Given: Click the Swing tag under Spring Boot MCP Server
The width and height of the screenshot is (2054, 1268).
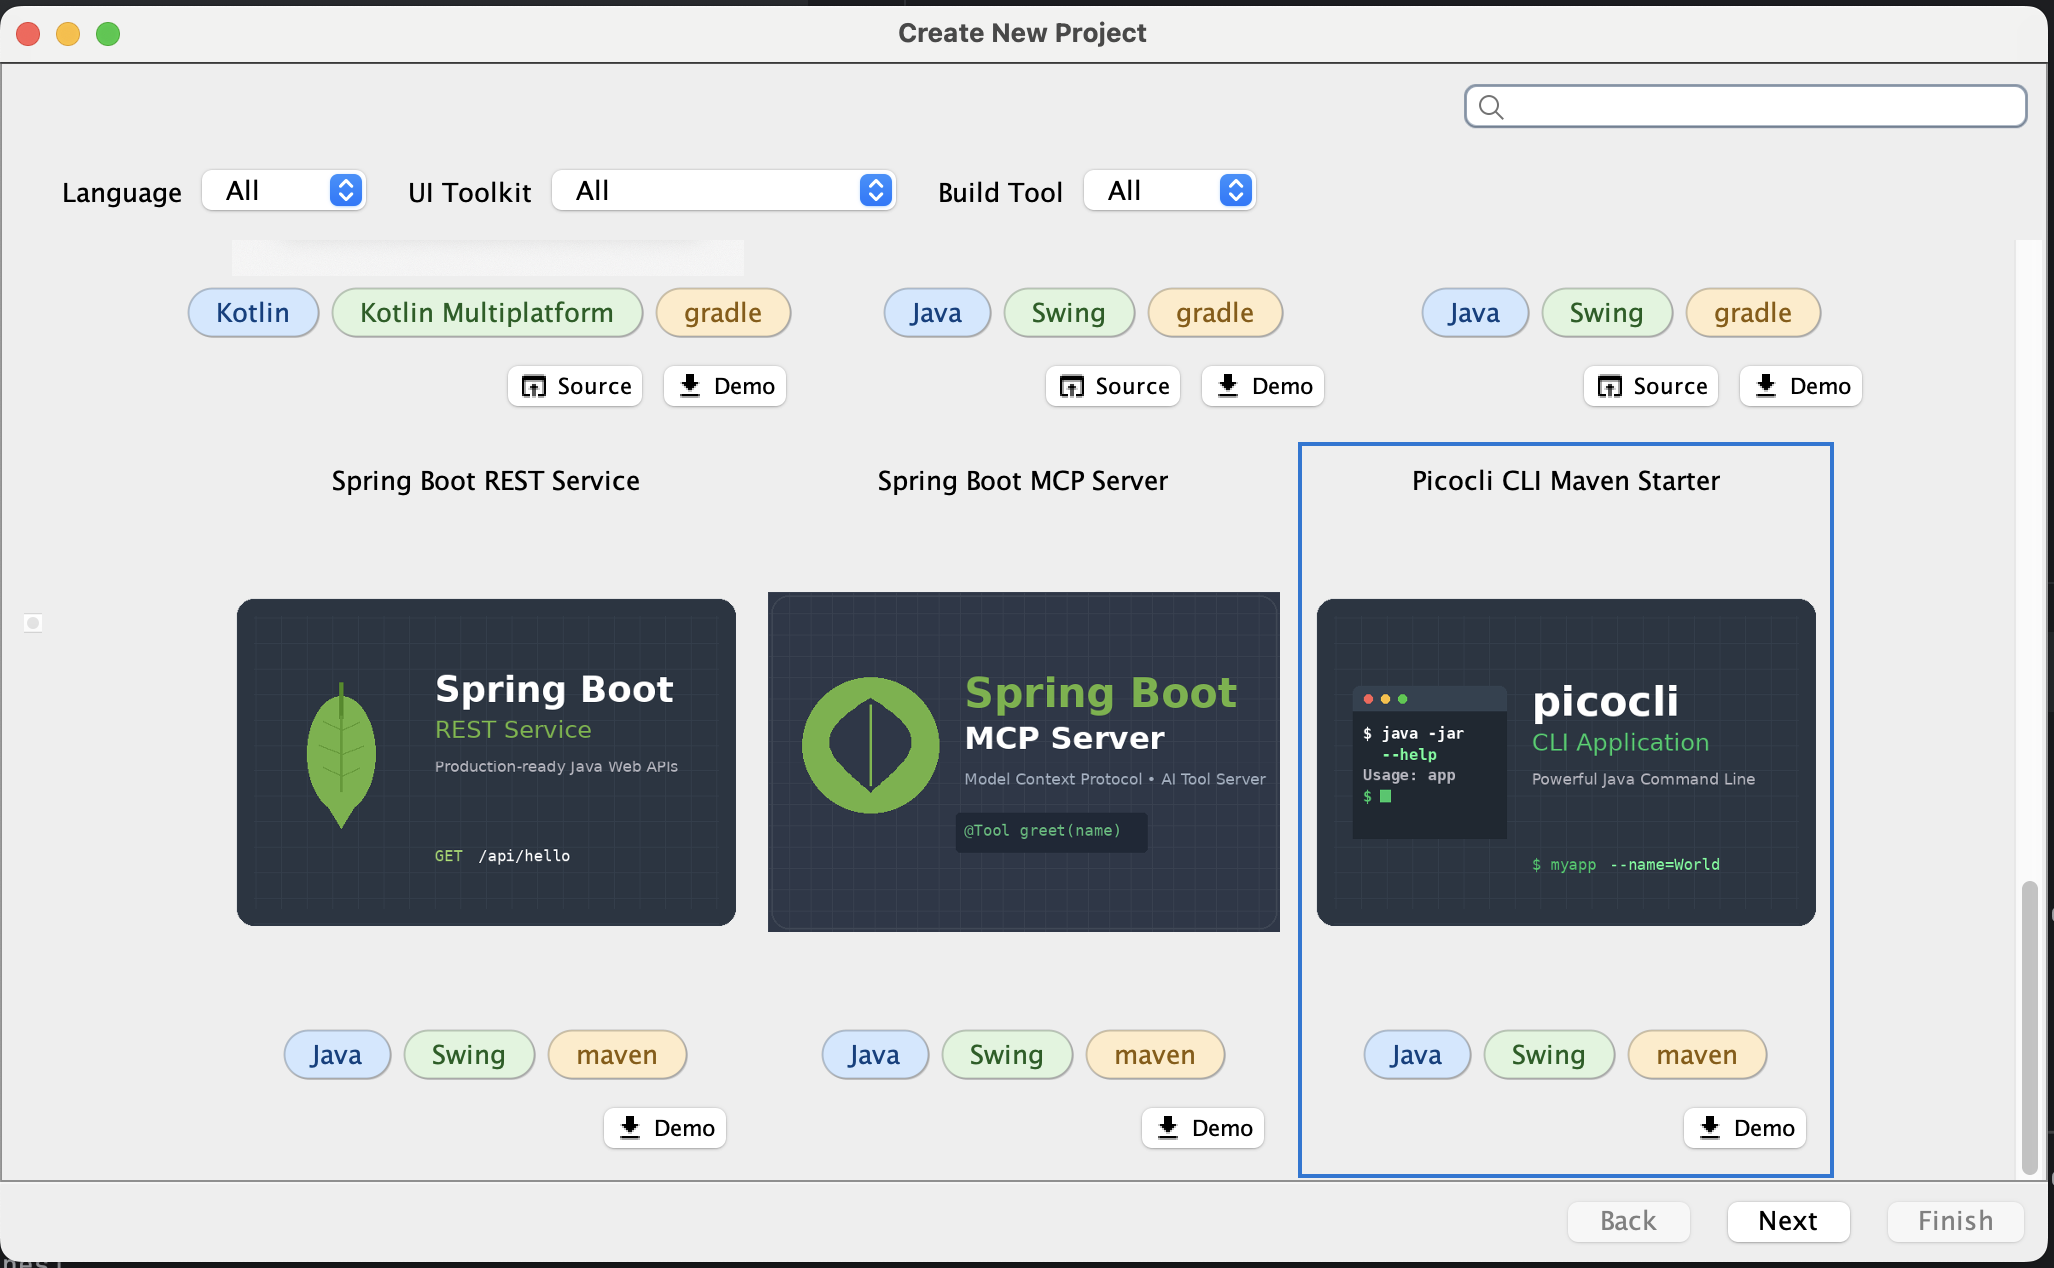Looking at the screenshot, I should 1007,1055.
